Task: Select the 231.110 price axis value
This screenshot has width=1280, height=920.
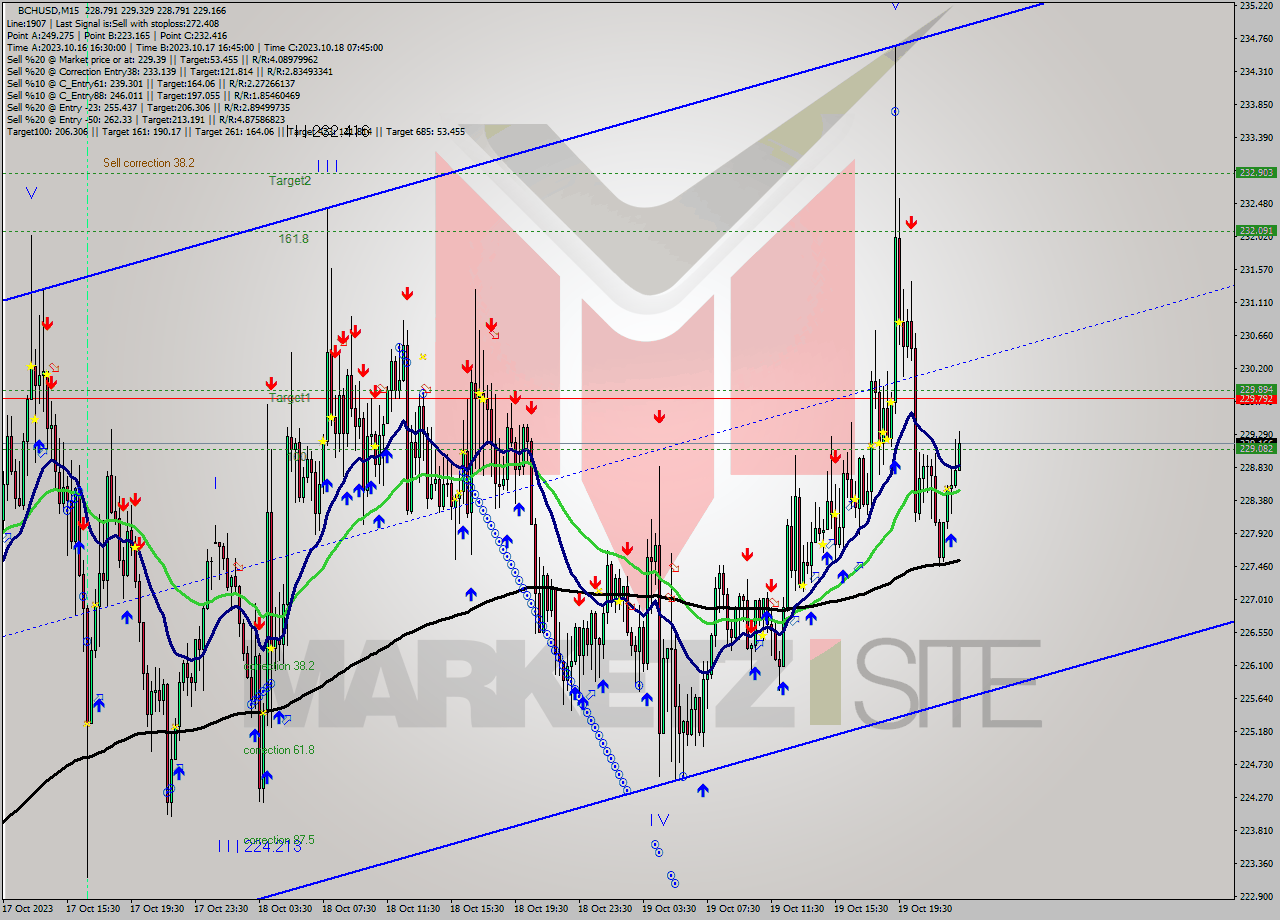Action: click(1257, 302)
